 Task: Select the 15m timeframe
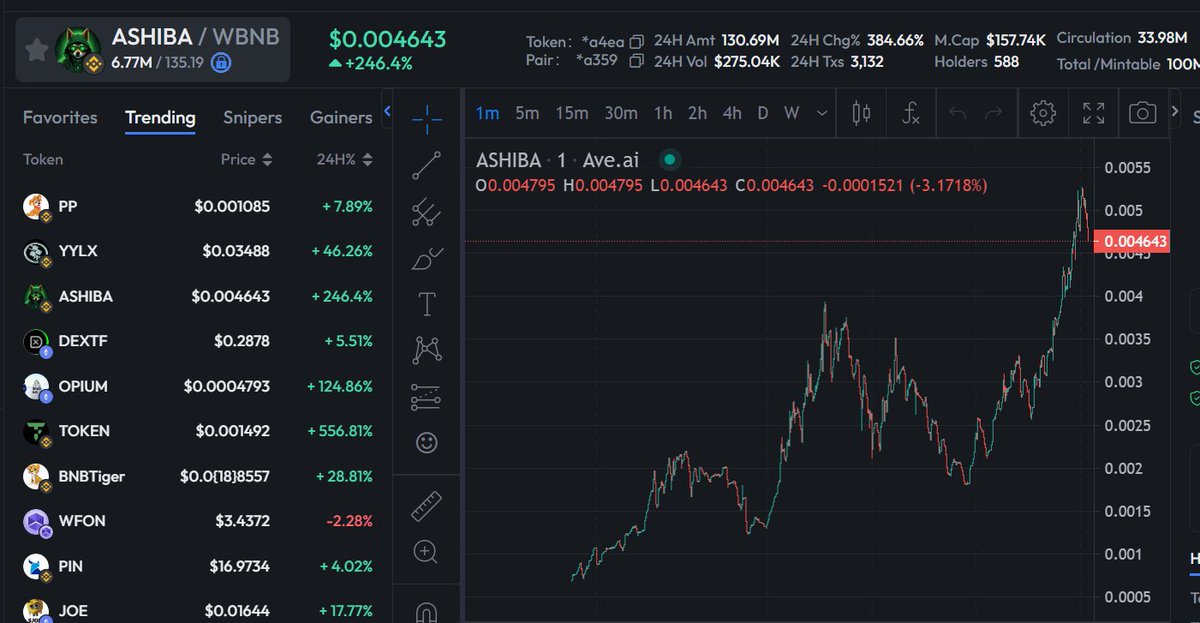pyautogui.click(x=572, y=113)
